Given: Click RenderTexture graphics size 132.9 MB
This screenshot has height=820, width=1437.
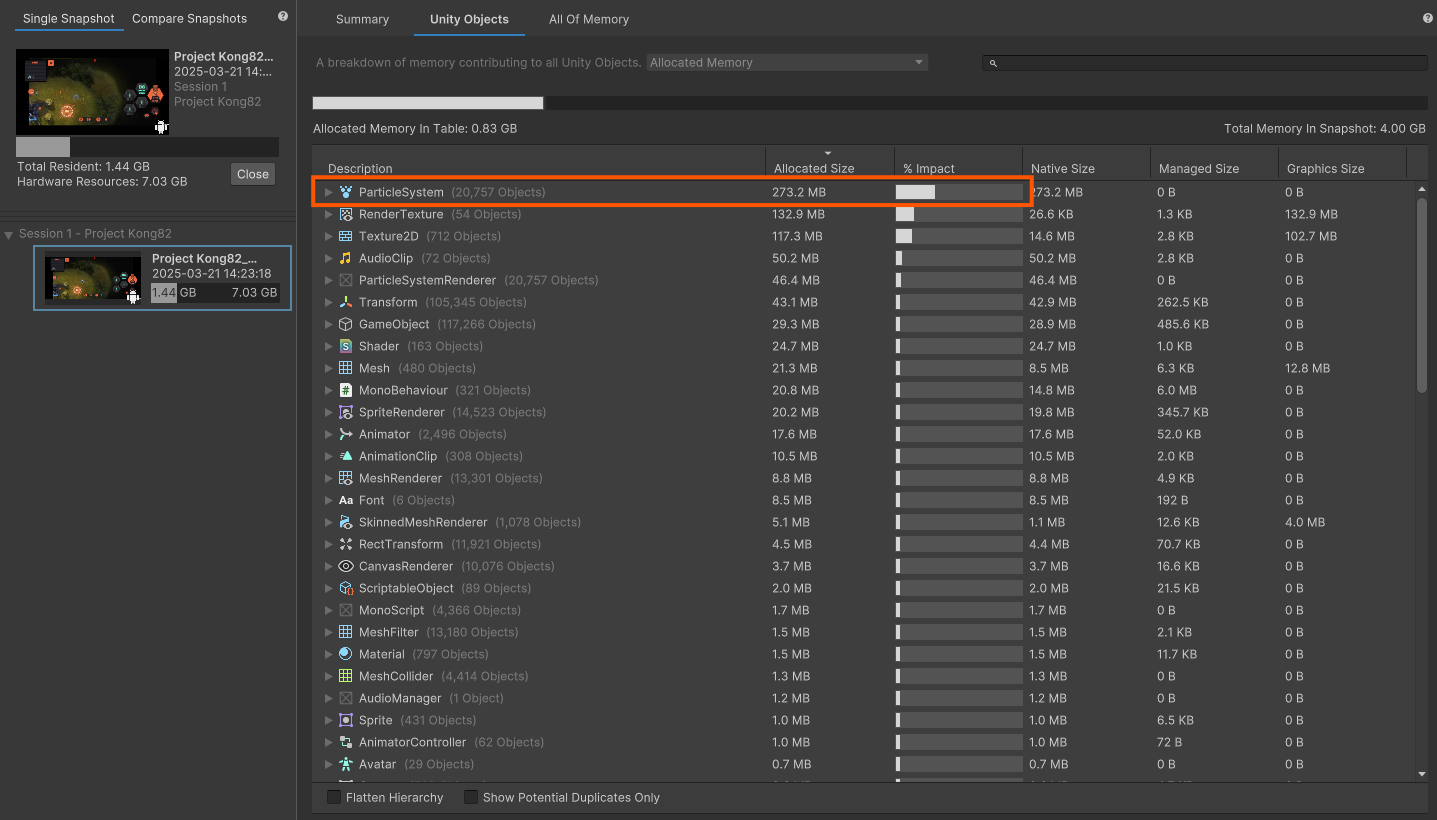Looking at the screenshot, I should pyautogui.click(x=1311, y=214).
